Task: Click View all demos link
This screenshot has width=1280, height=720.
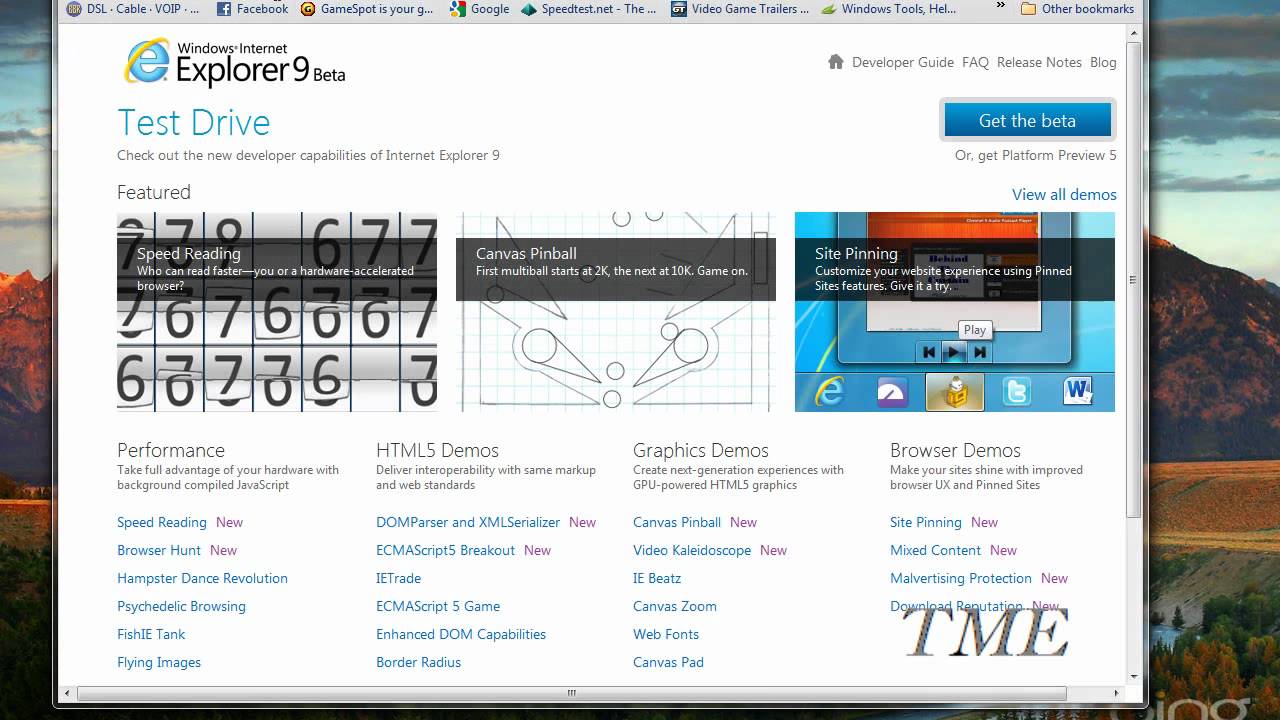Action: point(1064,194)
